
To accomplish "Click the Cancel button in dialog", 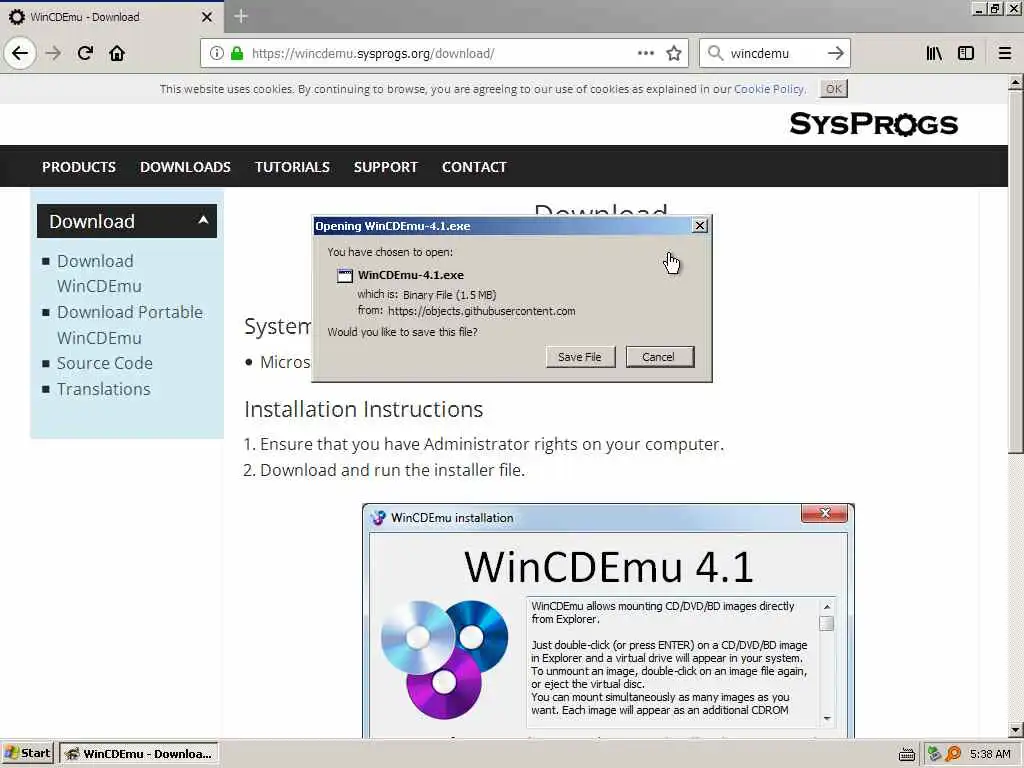I will pyautogui.click(x=660, y=357).
